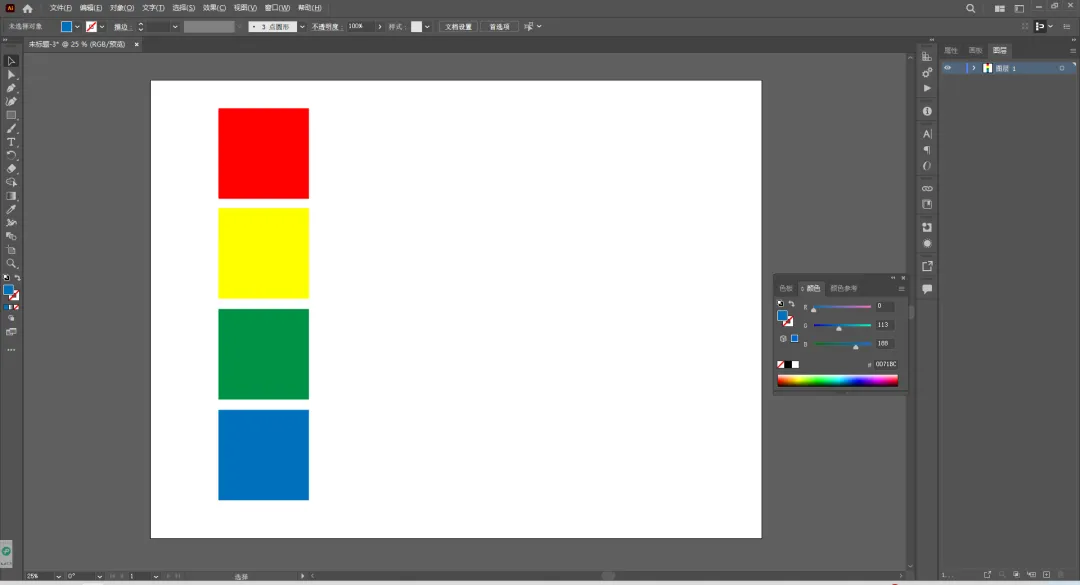Screen dimensions: 1080x585
Task: Select the Rotate tool
Action: [x=11, y=155]
